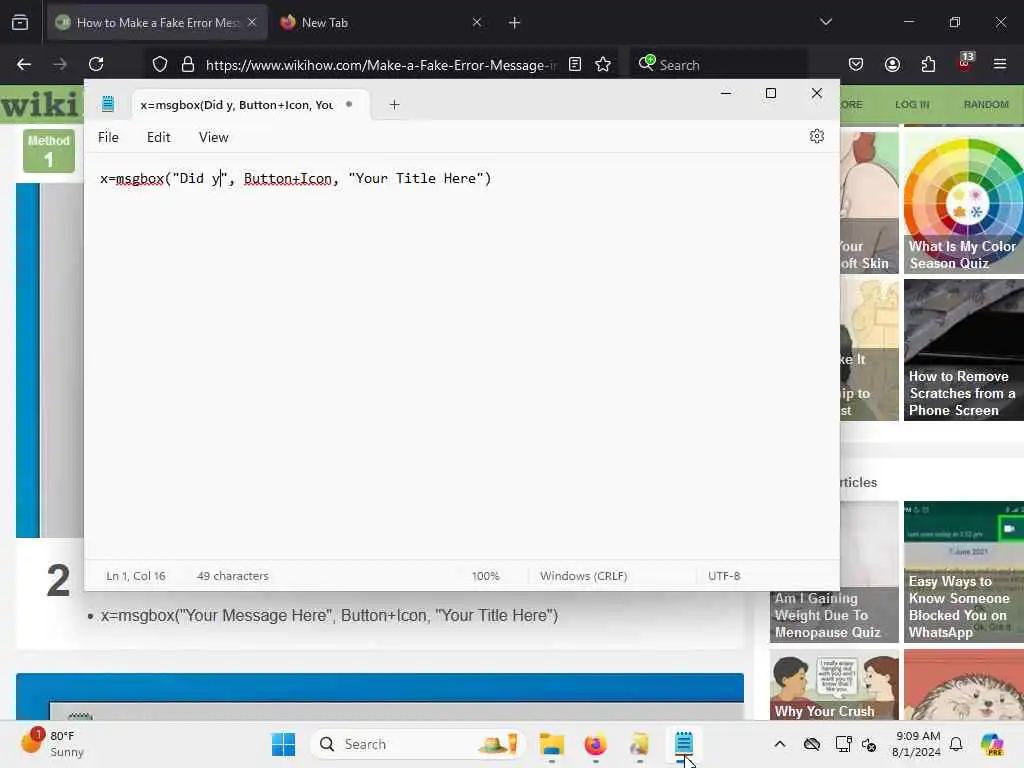Toggle Firefox reader view
The image size is (1024, 768).
(575, 64)
